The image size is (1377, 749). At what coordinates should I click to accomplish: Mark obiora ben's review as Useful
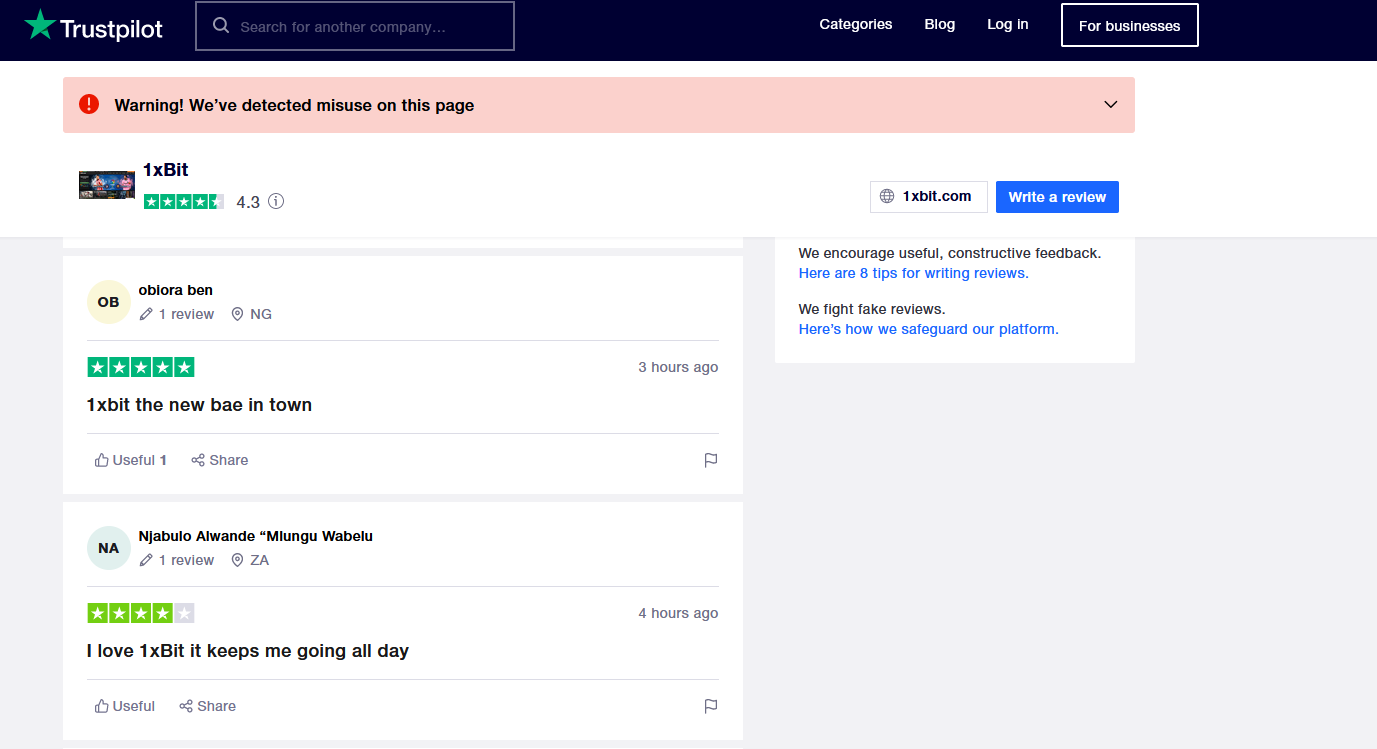click(130, 460)
